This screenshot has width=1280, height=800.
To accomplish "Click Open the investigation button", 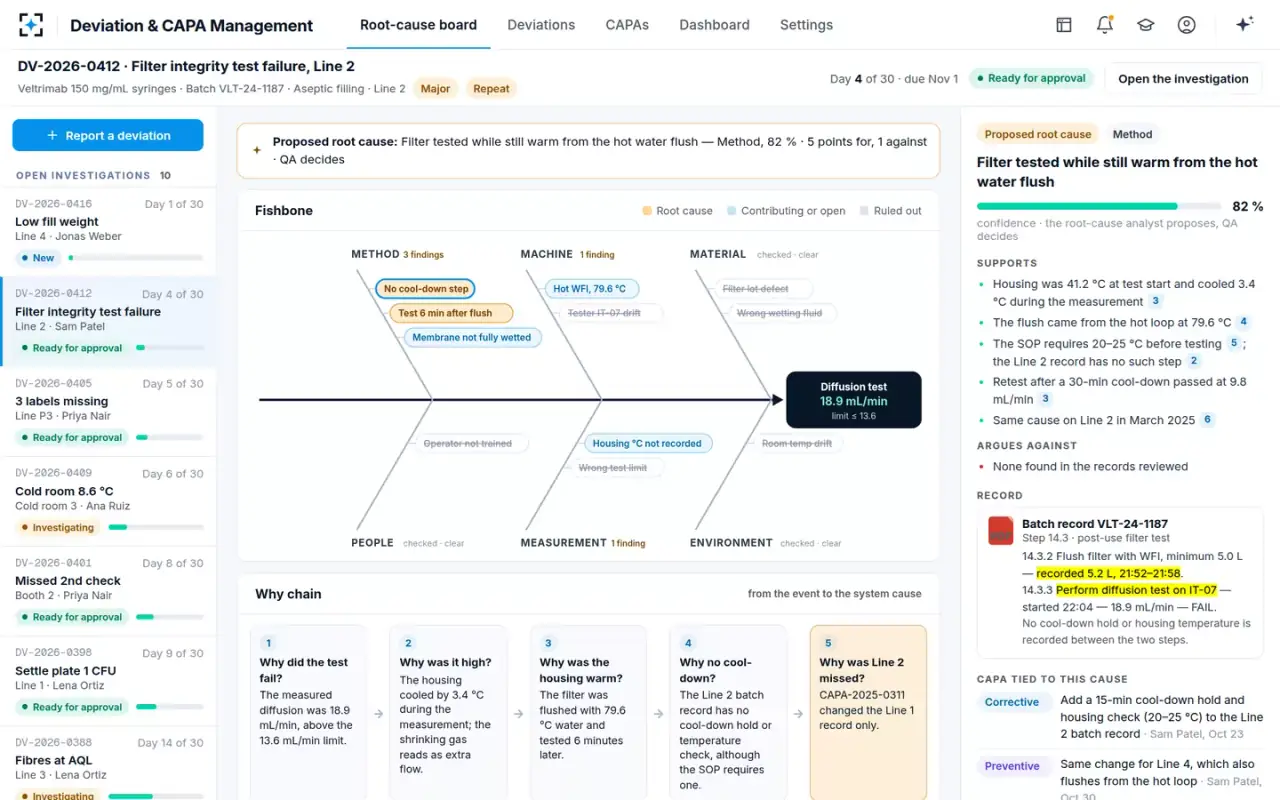I will (1183, 79).
